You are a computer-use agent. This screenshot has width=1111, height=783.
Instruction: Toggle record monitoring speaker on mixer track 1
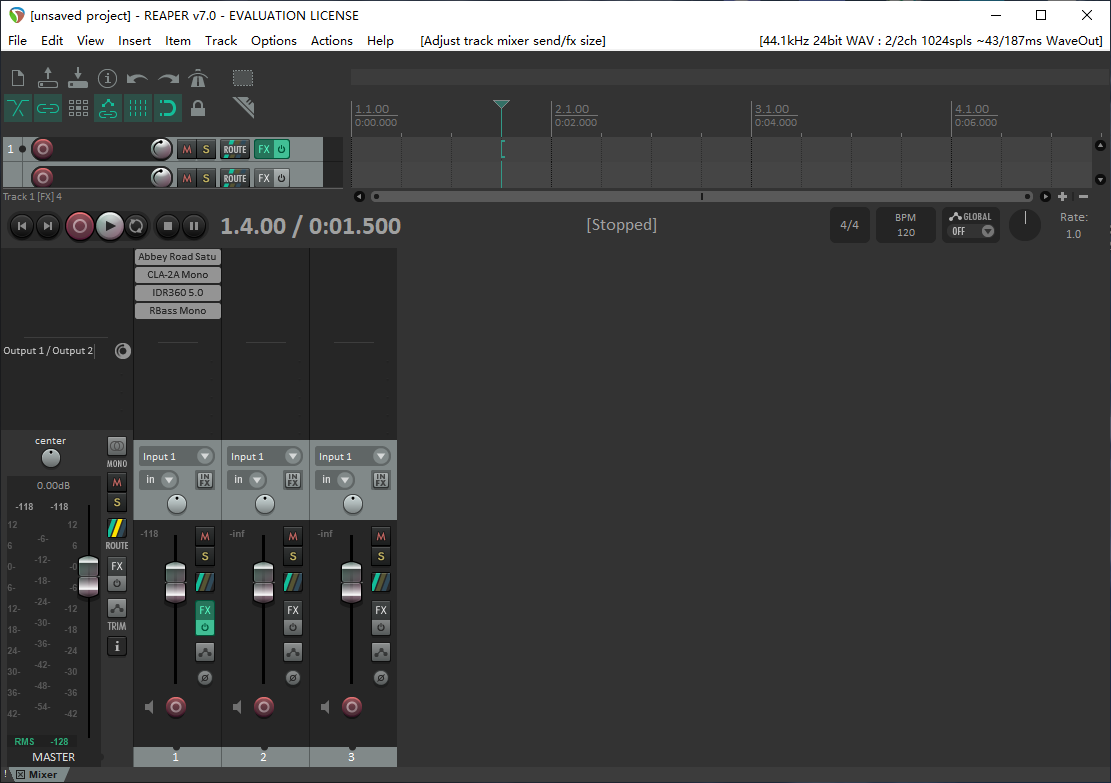[x=150, y=707]
